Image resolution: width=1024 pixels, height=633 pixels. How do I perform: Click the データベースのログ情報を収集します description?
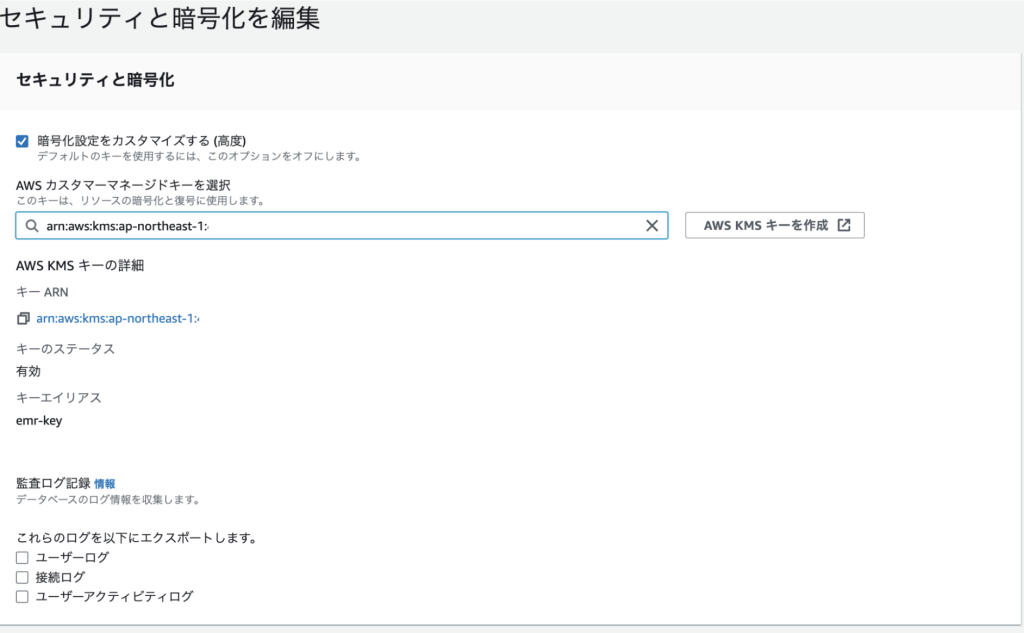pos(108,500)
